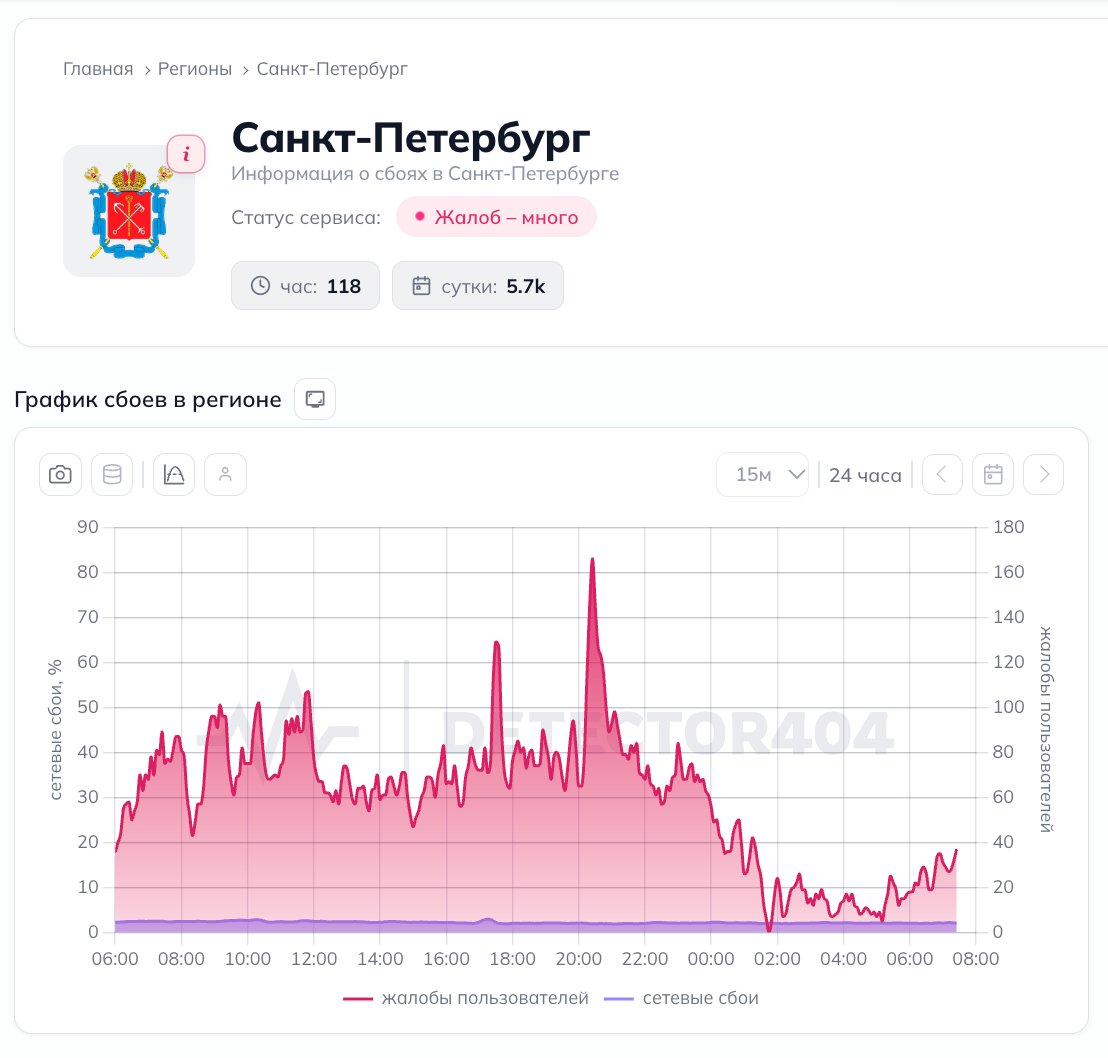Image resolution: width=1108 pixels, height=1058 pixels.
Task: Click the сутки: 5.7k stat badge
Action: click(x=478, y=286)
